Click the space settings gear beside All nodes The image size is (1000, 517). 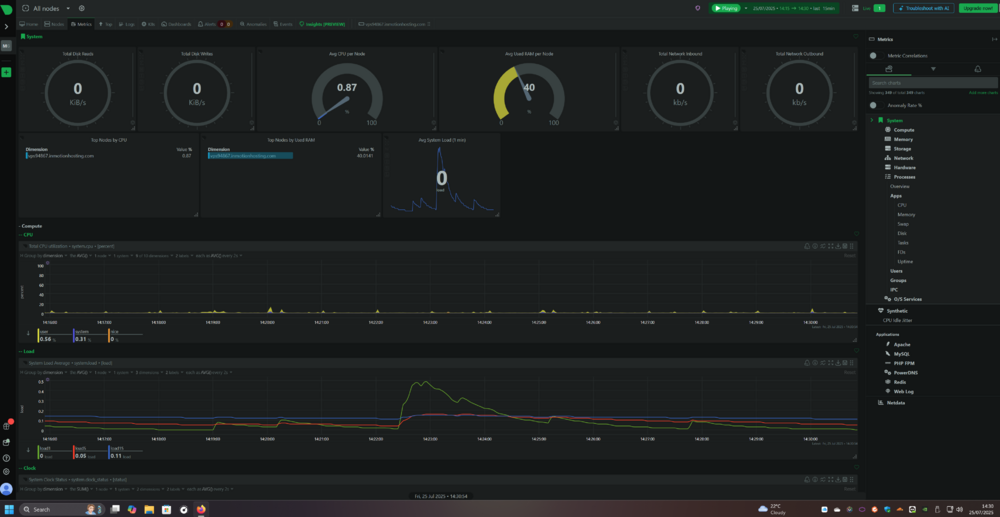(x=82, y=8)
